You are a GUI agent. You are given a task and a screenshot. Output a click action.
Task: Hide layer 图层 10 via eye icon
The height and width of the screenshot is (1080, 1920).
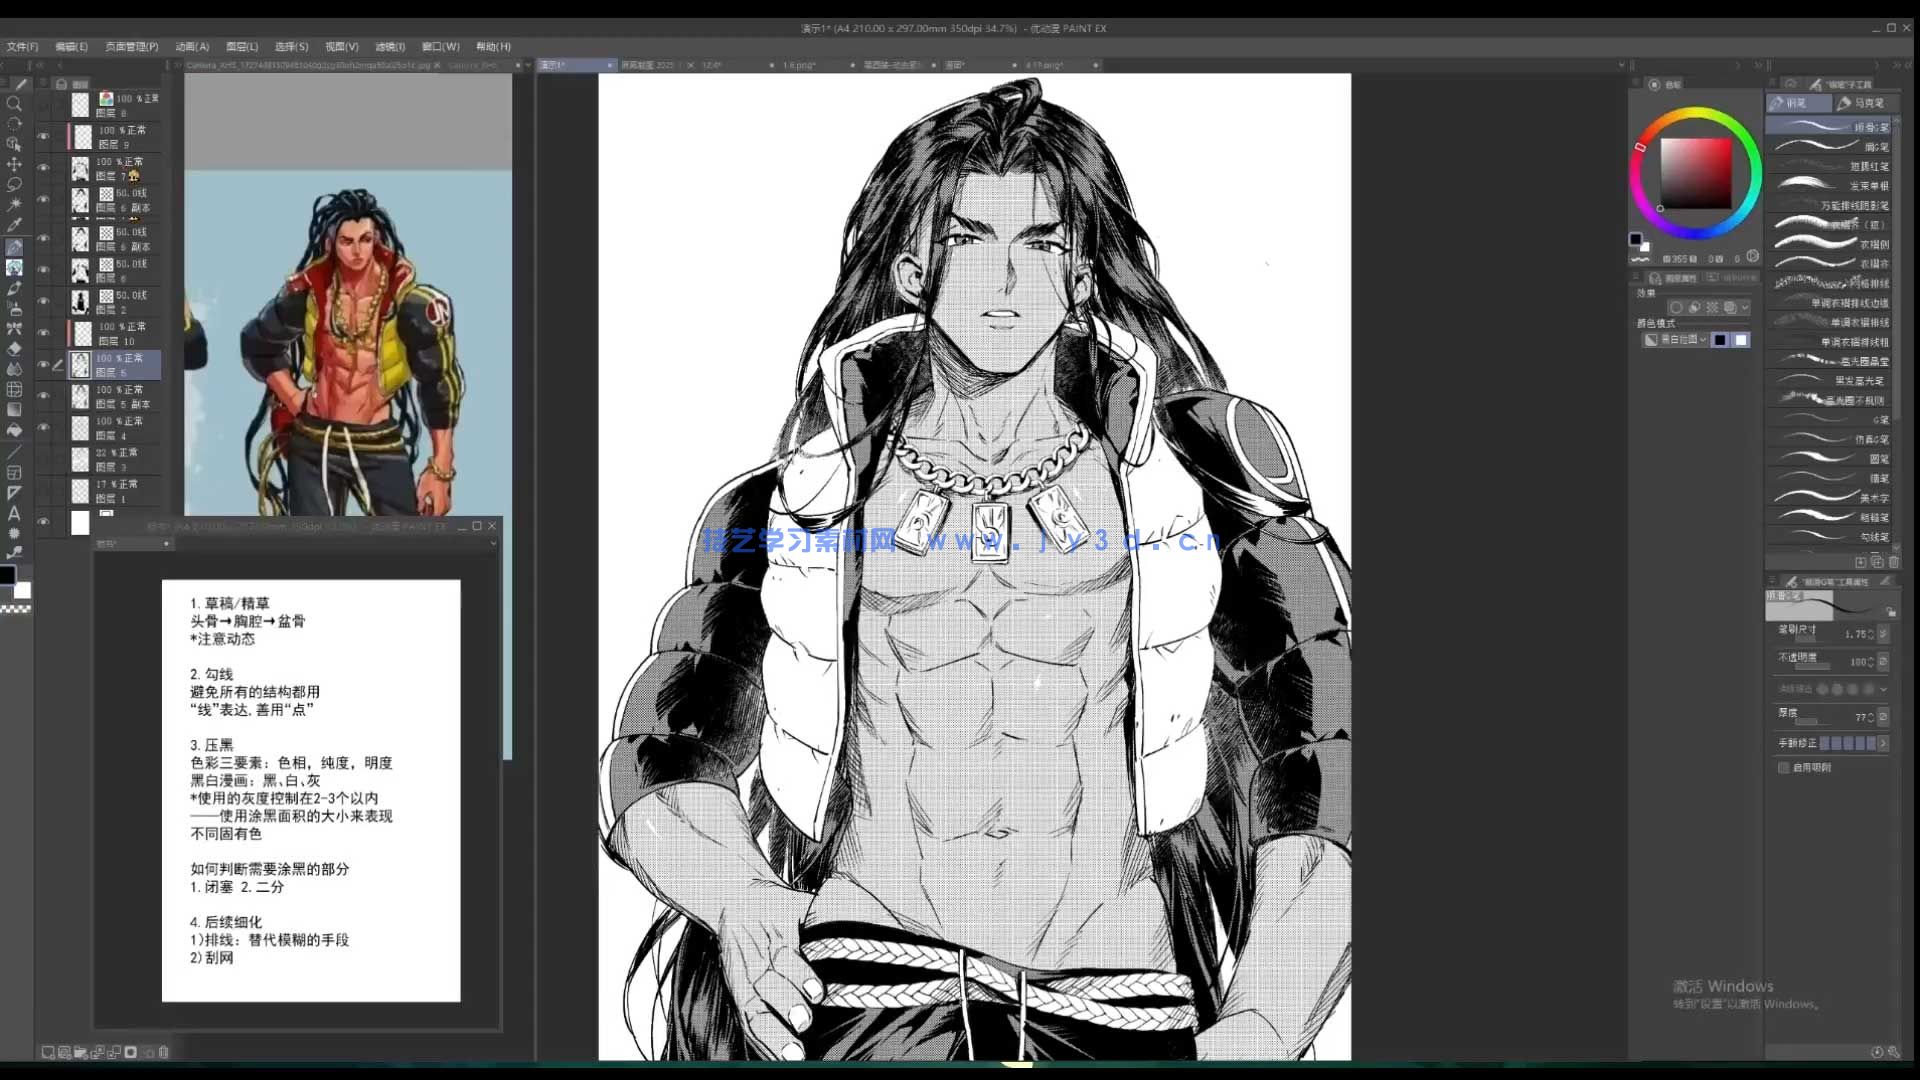(x=43, y=333)
